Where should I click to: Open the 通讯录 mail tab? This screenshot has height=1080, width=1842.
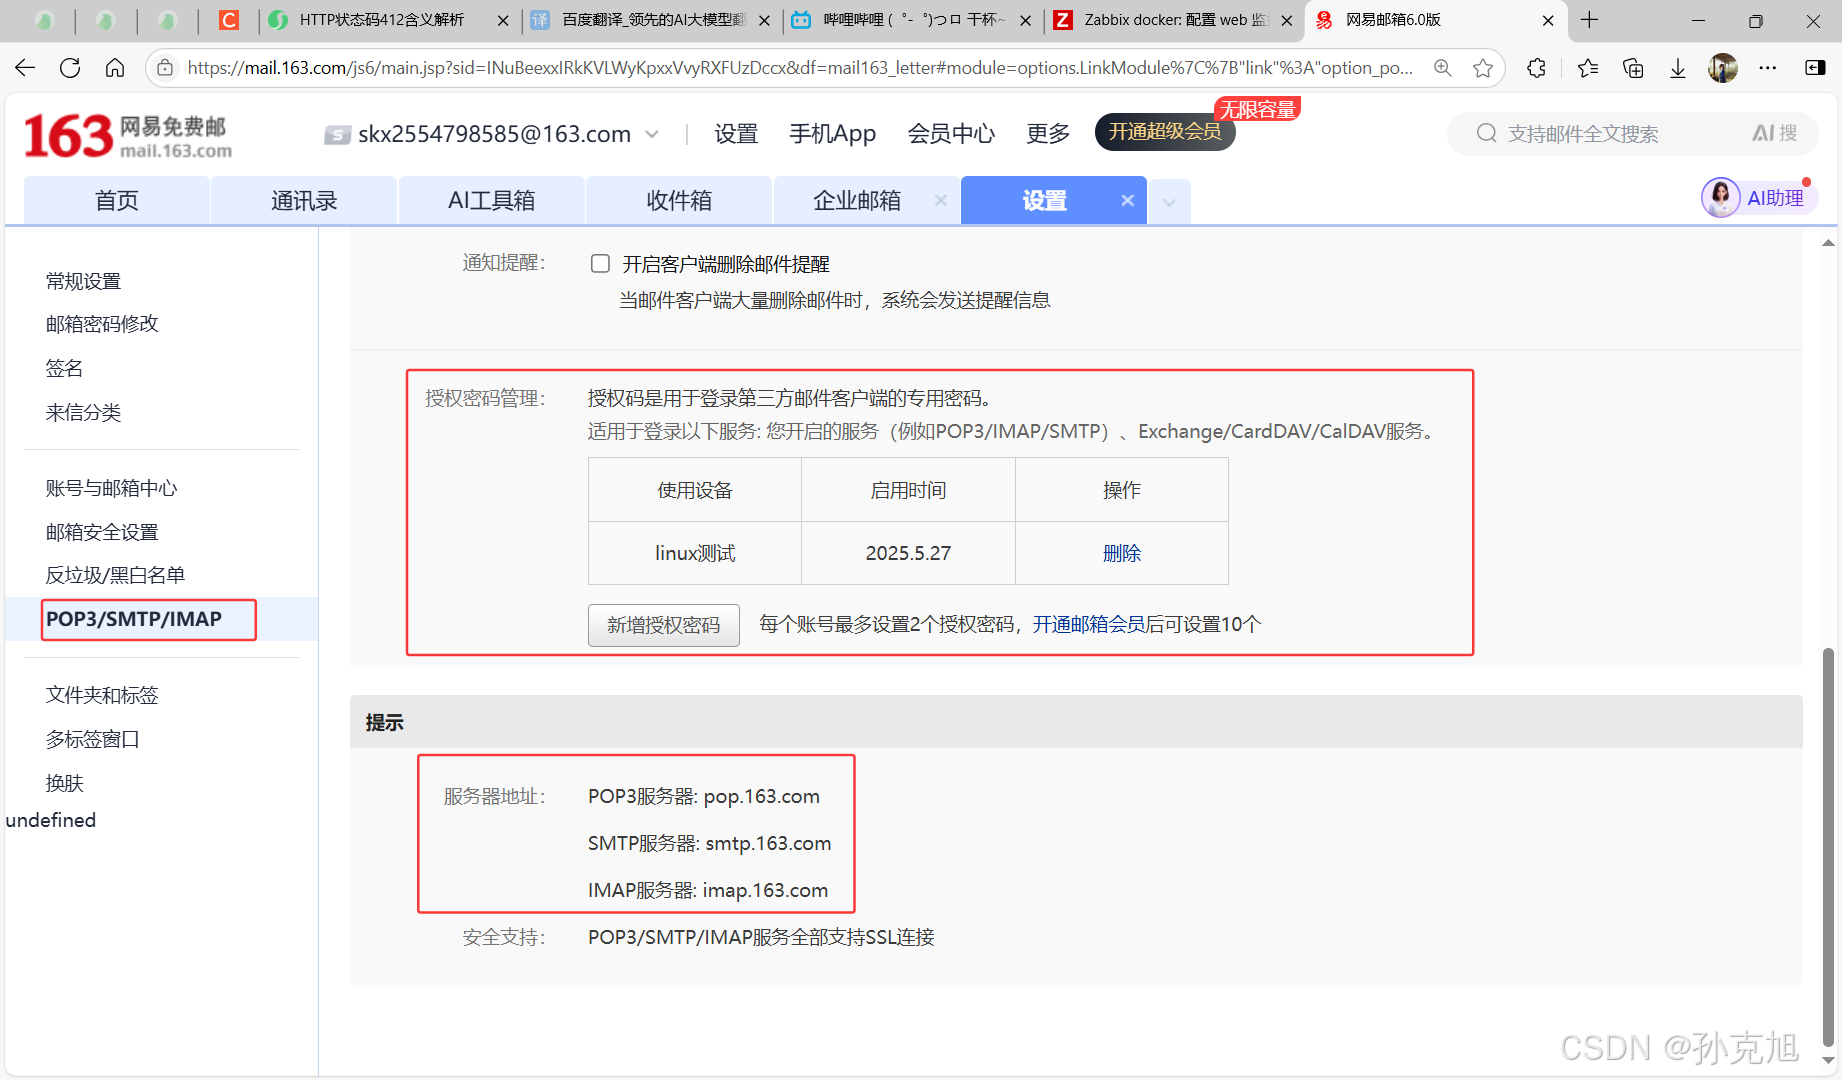pos(304,200)
